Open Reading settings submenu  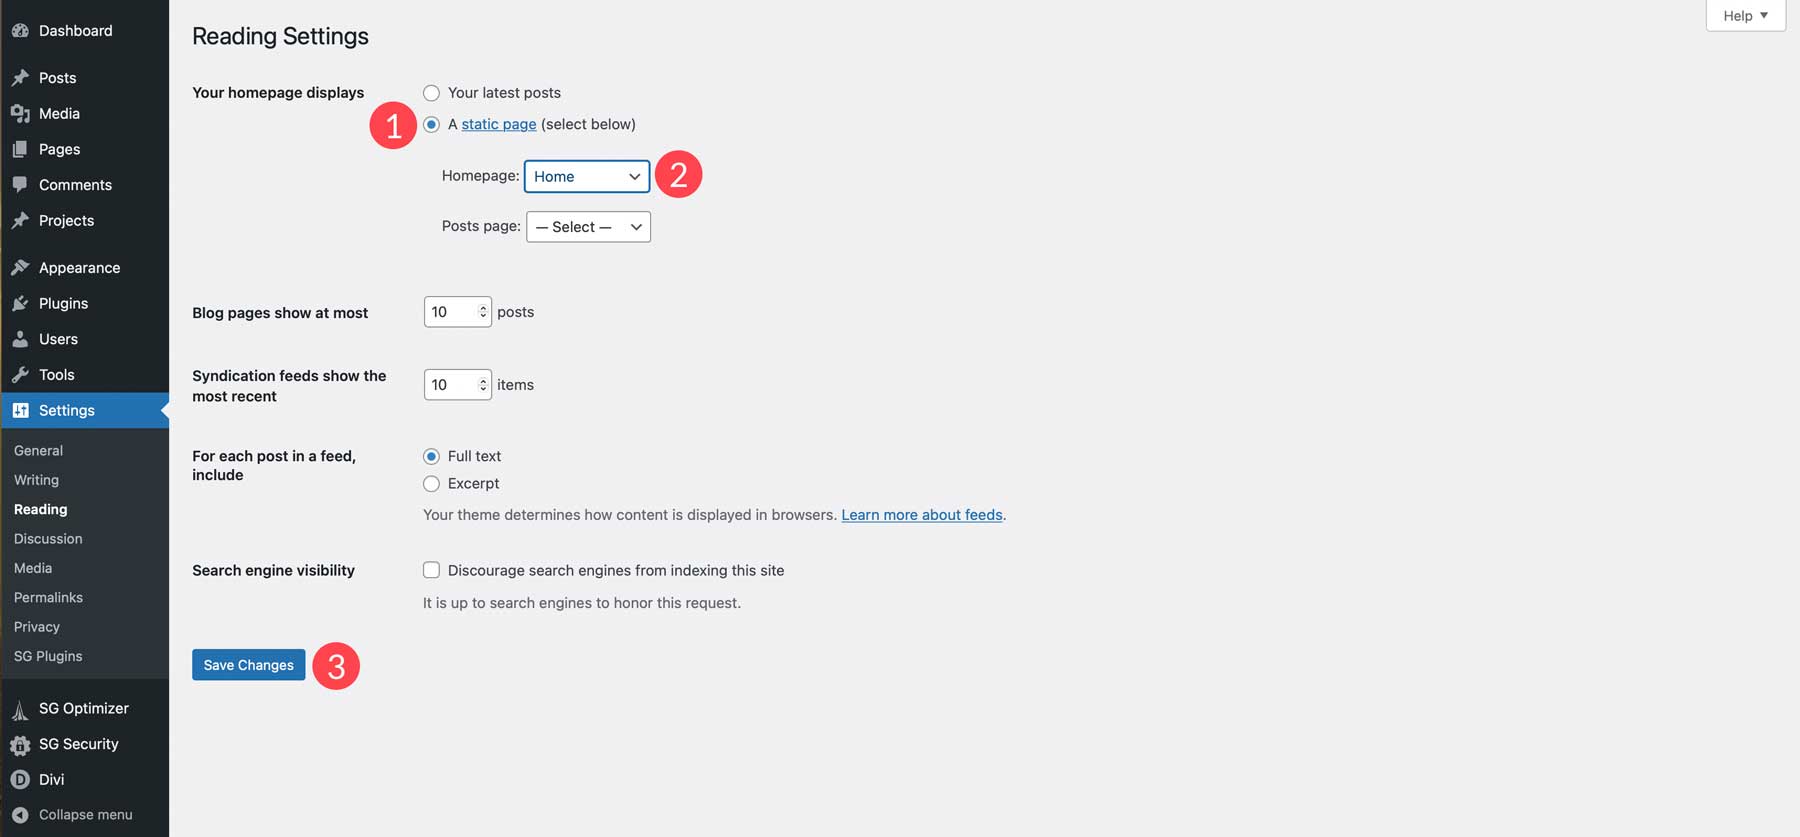(x=41, y=509)
